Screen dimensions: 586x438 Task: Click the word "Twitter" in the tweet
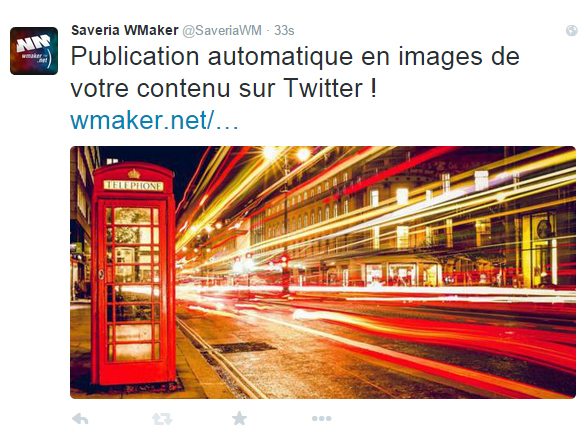coord(323,88)
